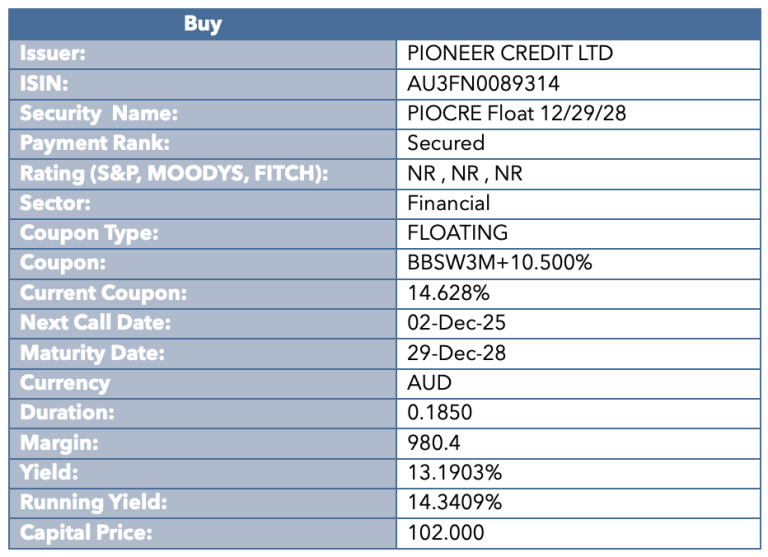Select the yield value 13.1903%
This screenshot has width=768, height=557.
[x=456, y=473]
